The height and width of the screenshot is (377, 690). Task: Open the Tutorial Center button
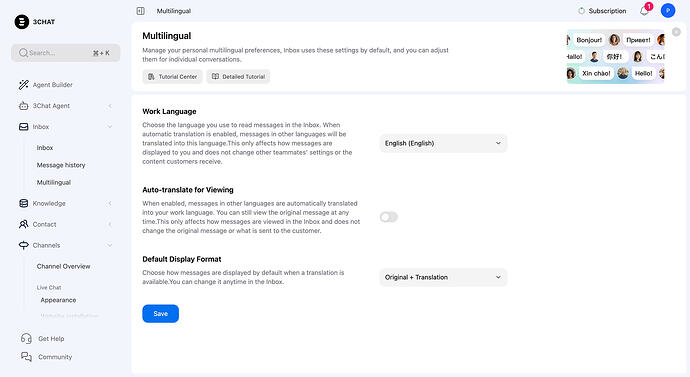tap(172, 77)
